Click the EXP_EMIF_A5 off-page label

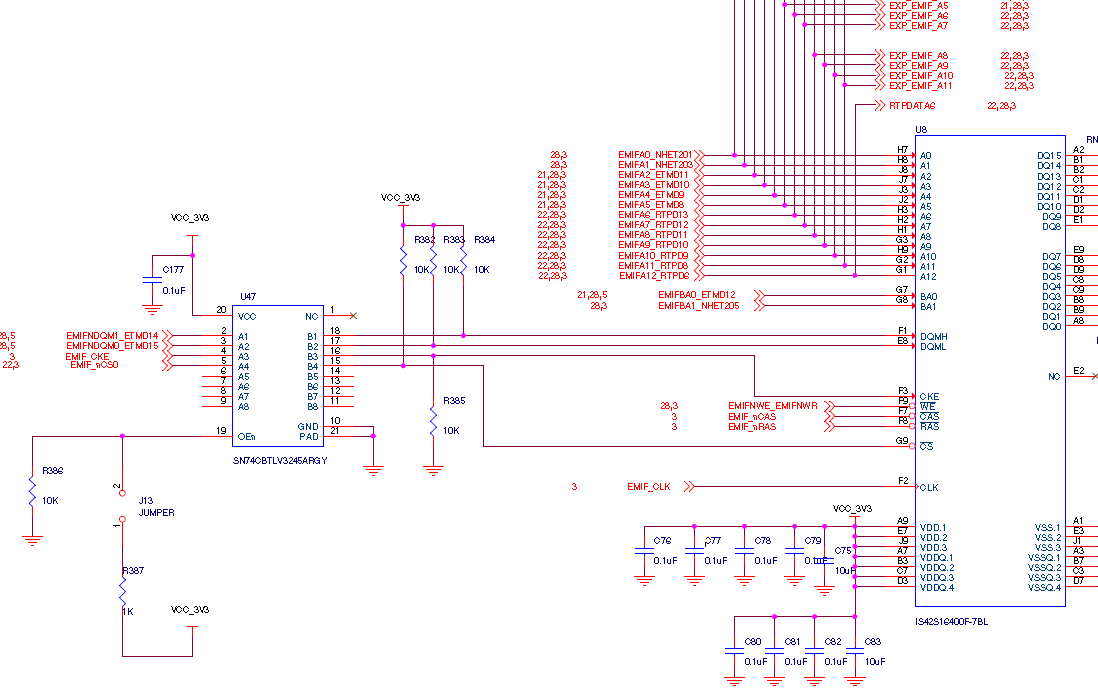pyautogui.click(x=918, y=6)
